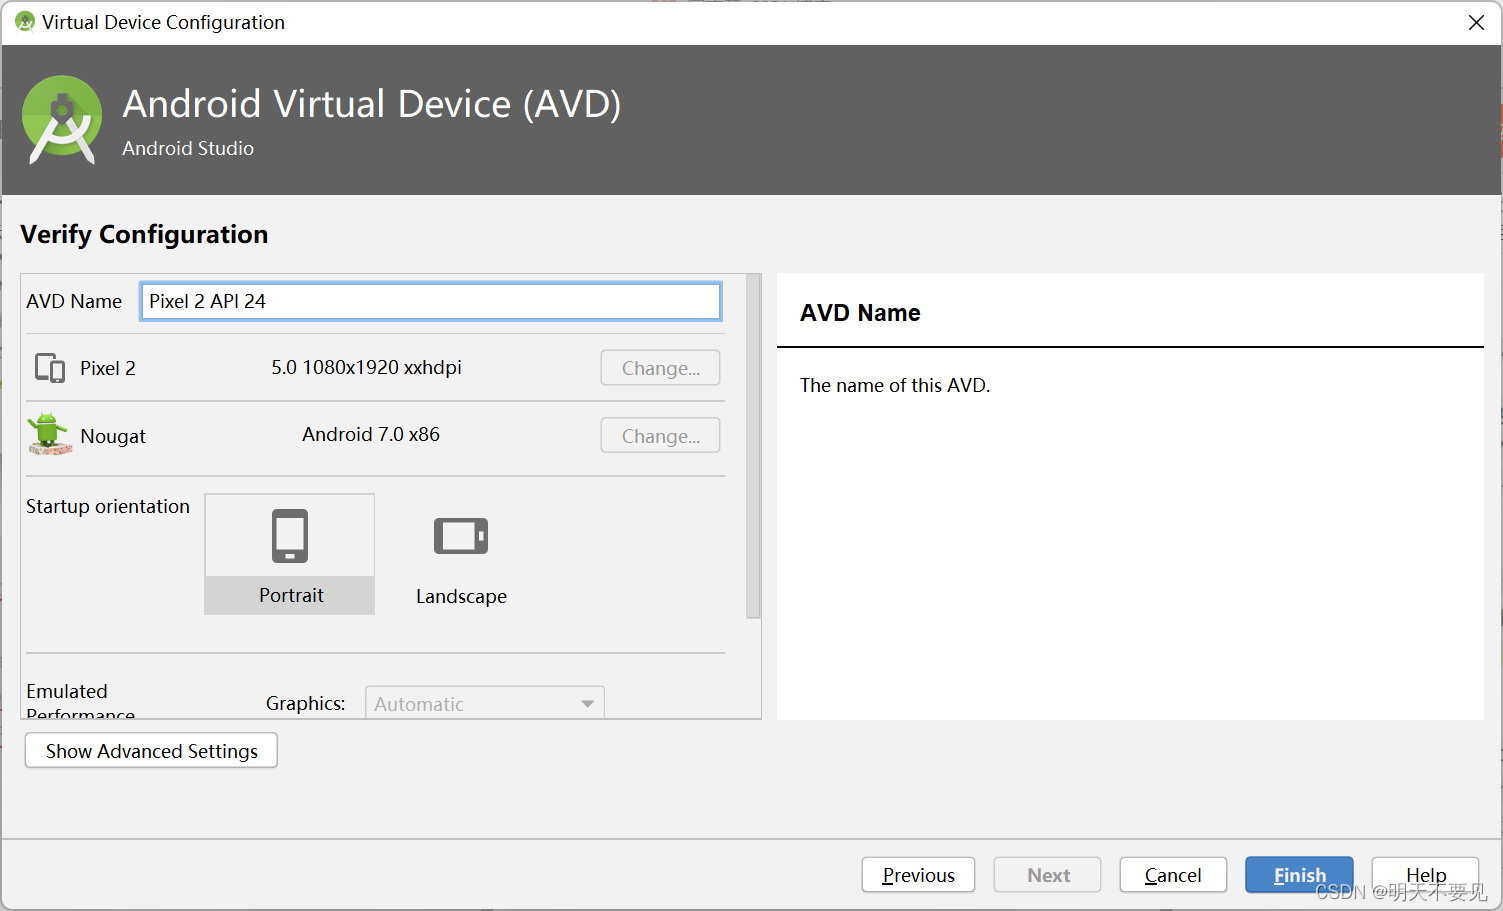This screenshot has height=911, width=1503.
Task: Click Change button for Pixel 2 device
Action: pos(660,368)
